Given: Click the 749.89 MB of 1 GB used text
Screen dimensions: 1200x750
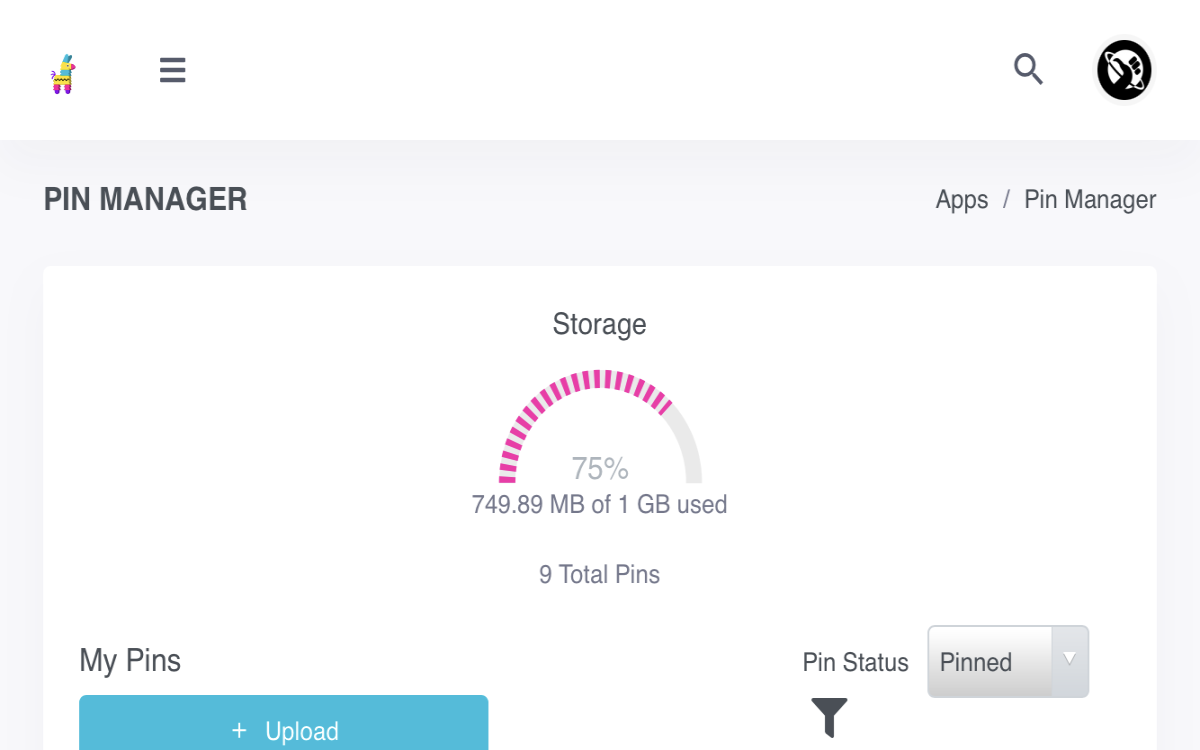Looking at the screenshot, I should [599, 504].
